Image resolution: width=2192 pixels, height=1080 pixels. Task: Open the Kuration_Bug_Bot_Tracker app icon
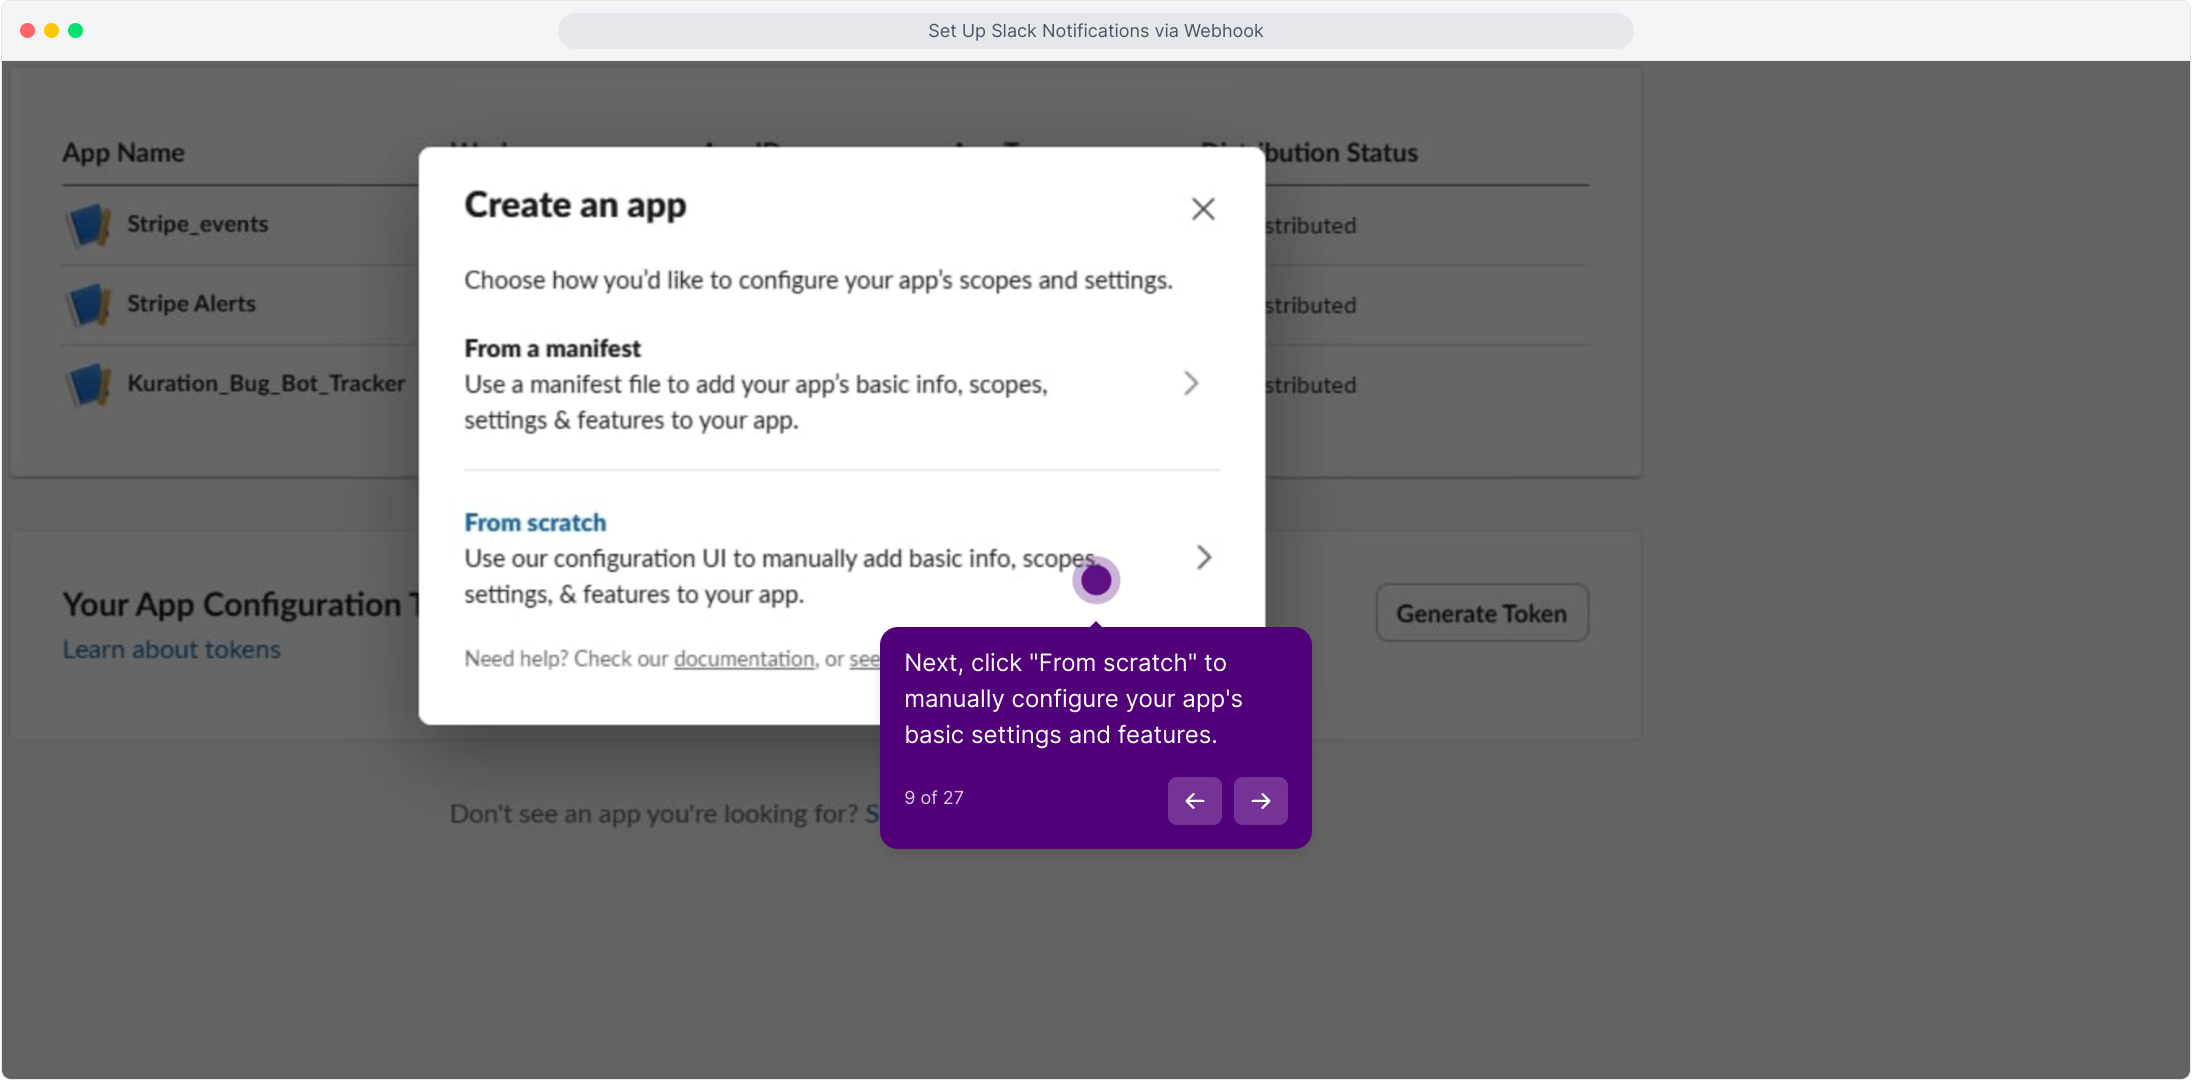88,385
